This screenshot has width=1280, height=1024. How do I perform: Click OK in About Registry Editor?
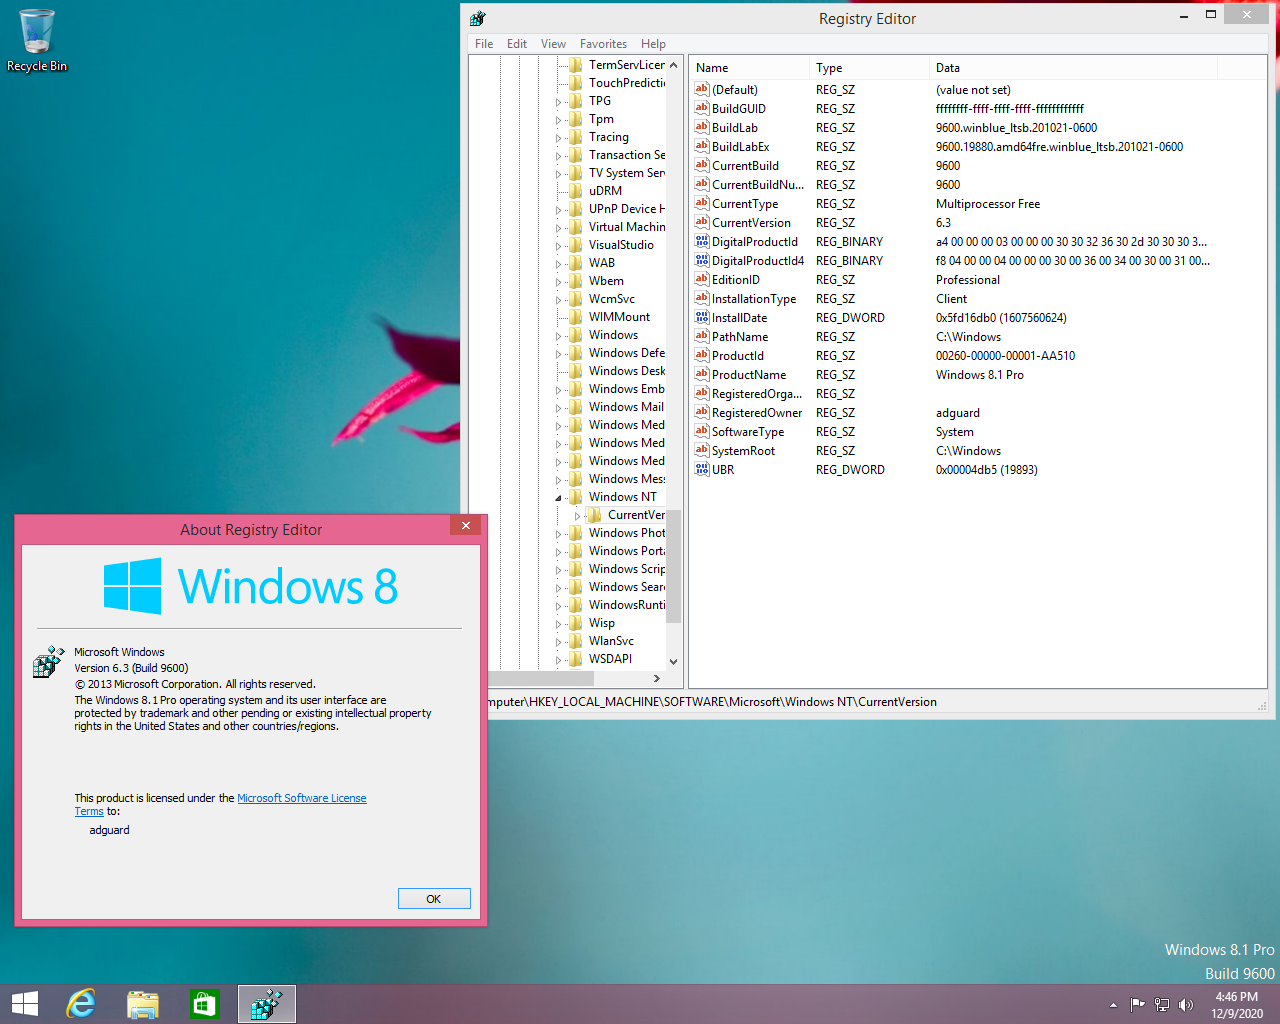[x=434, y=898]
